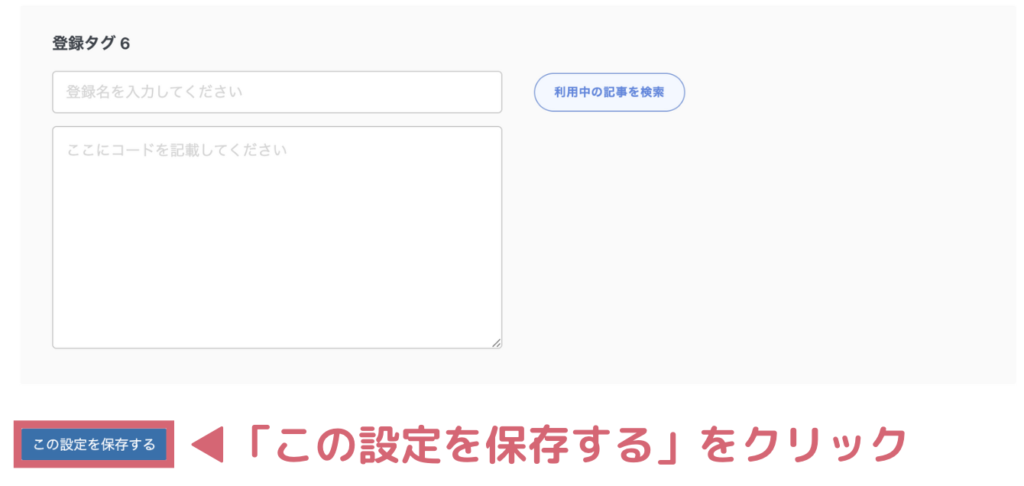Click the red arrow pointing to save button
This screenshot has width=1024, height=486.
207,446
